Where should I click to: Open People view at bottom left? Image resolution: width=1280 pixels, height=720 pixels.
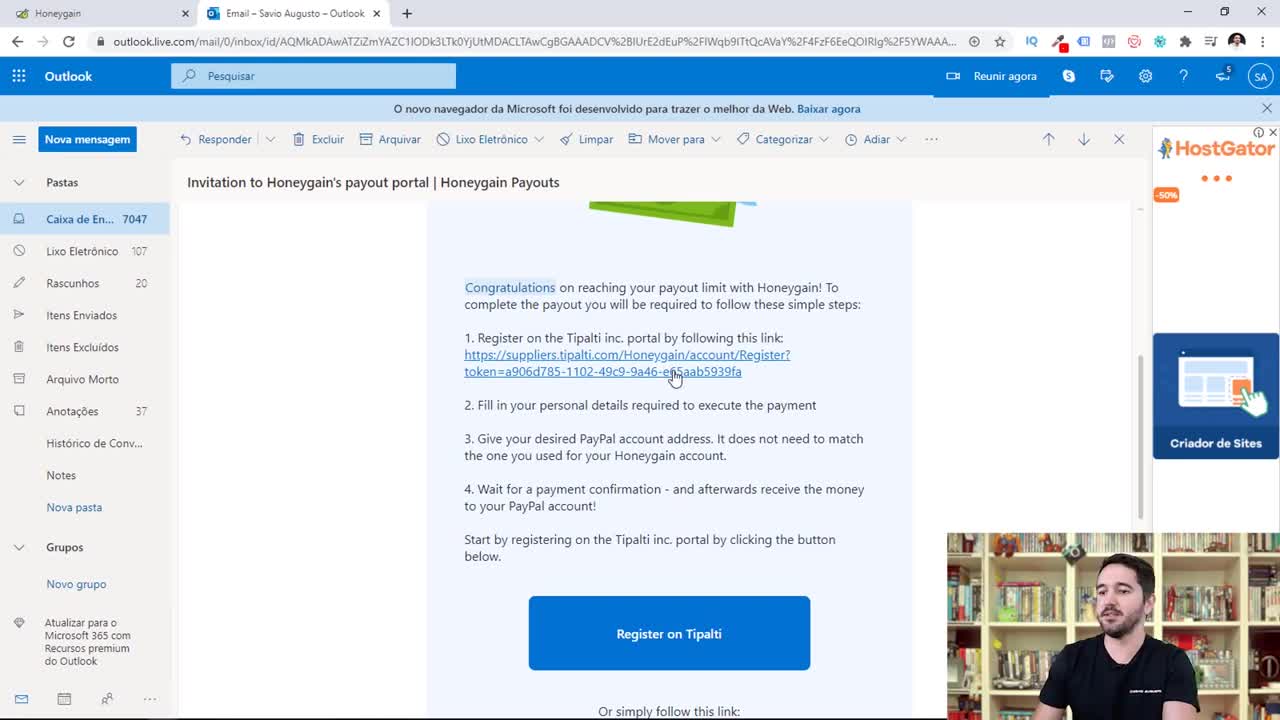[x=107, y=699]
